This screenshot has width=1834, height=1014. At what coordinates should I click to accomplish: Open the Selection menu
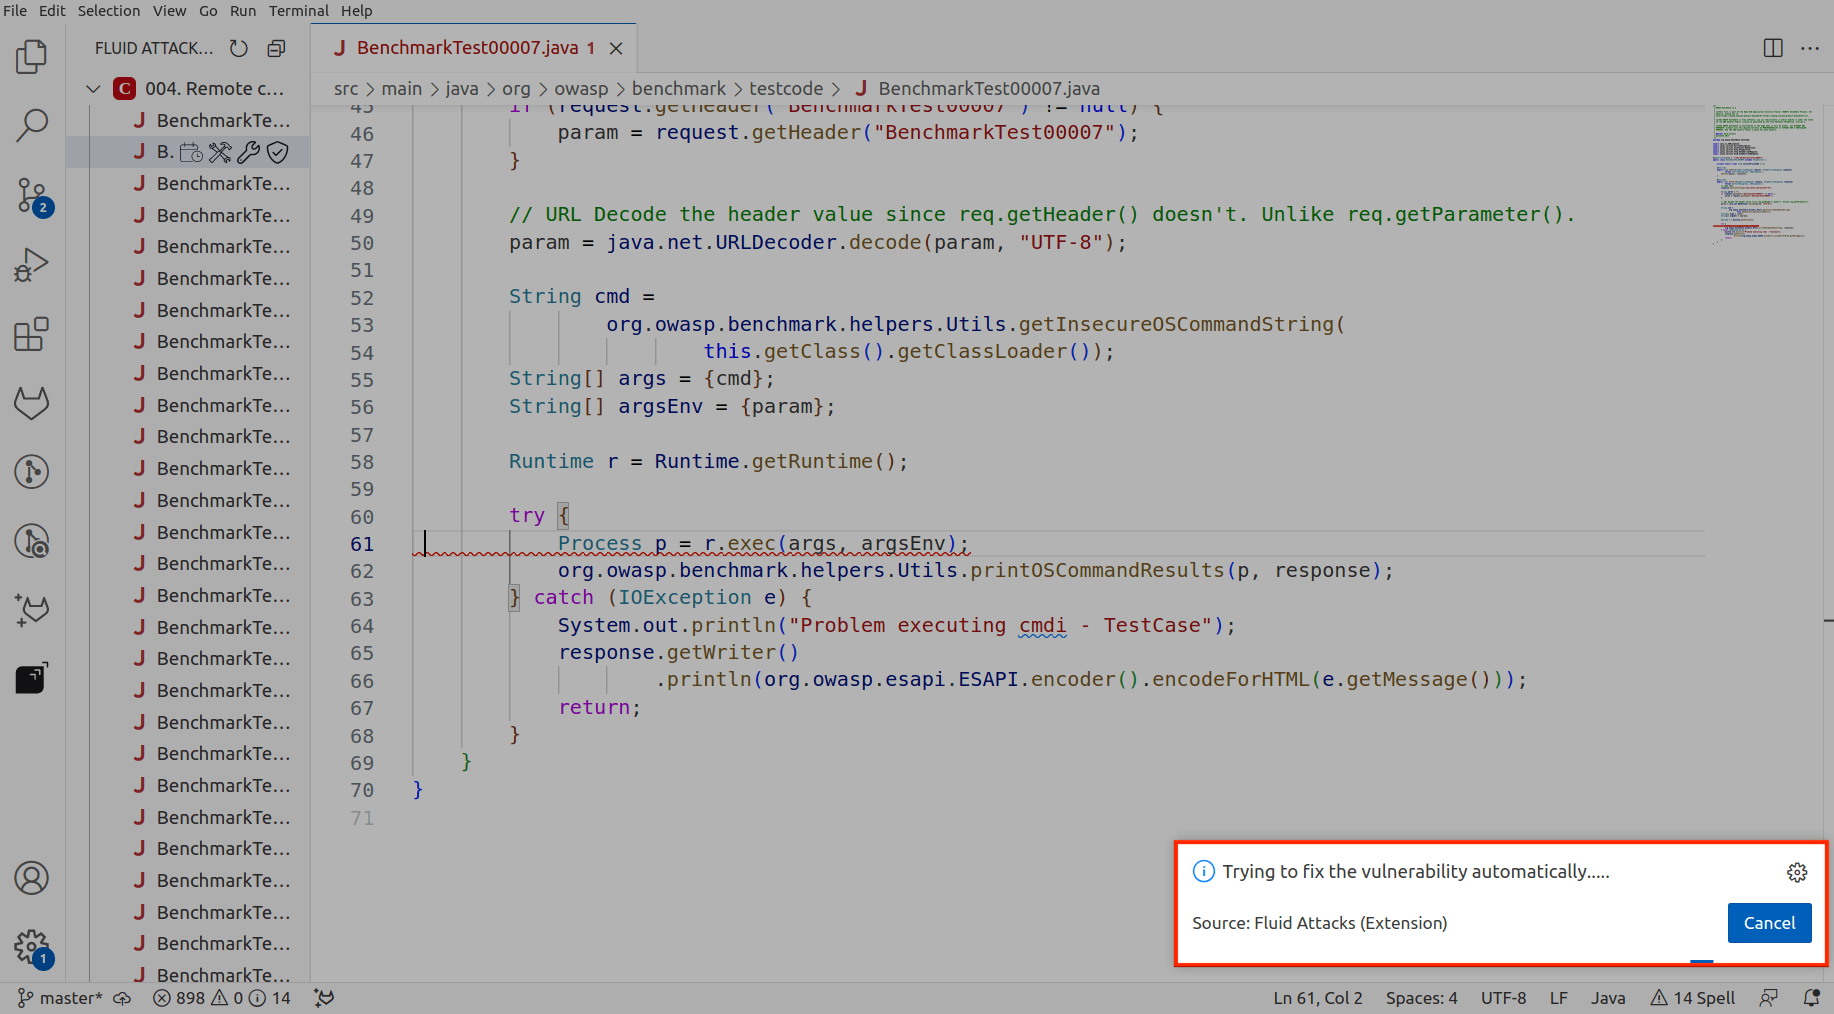109,11
